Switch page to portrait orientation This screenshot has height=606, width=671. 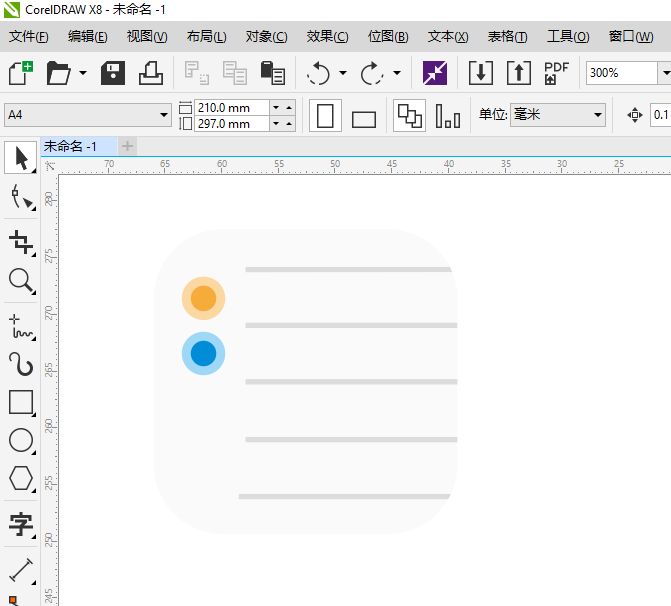(324, 116)
